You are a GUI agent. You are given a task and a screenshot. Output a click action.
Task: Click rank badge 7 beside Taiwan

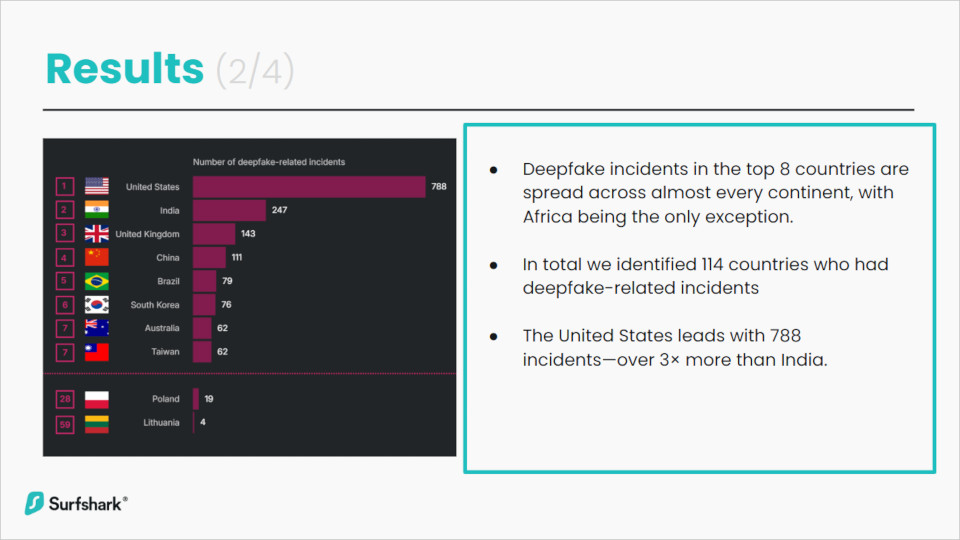point(65,352)
